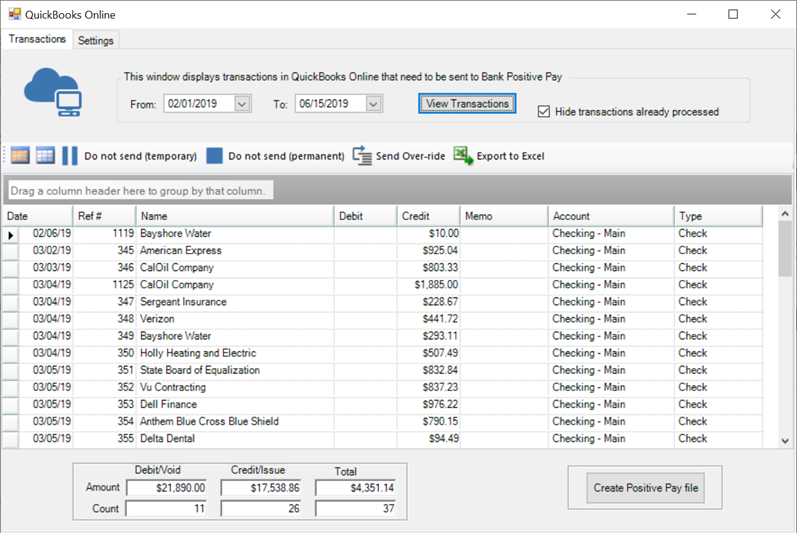This screenshot has width=797, height=533.
Task: Select the Transactions tab
Action: pos(37,39)
